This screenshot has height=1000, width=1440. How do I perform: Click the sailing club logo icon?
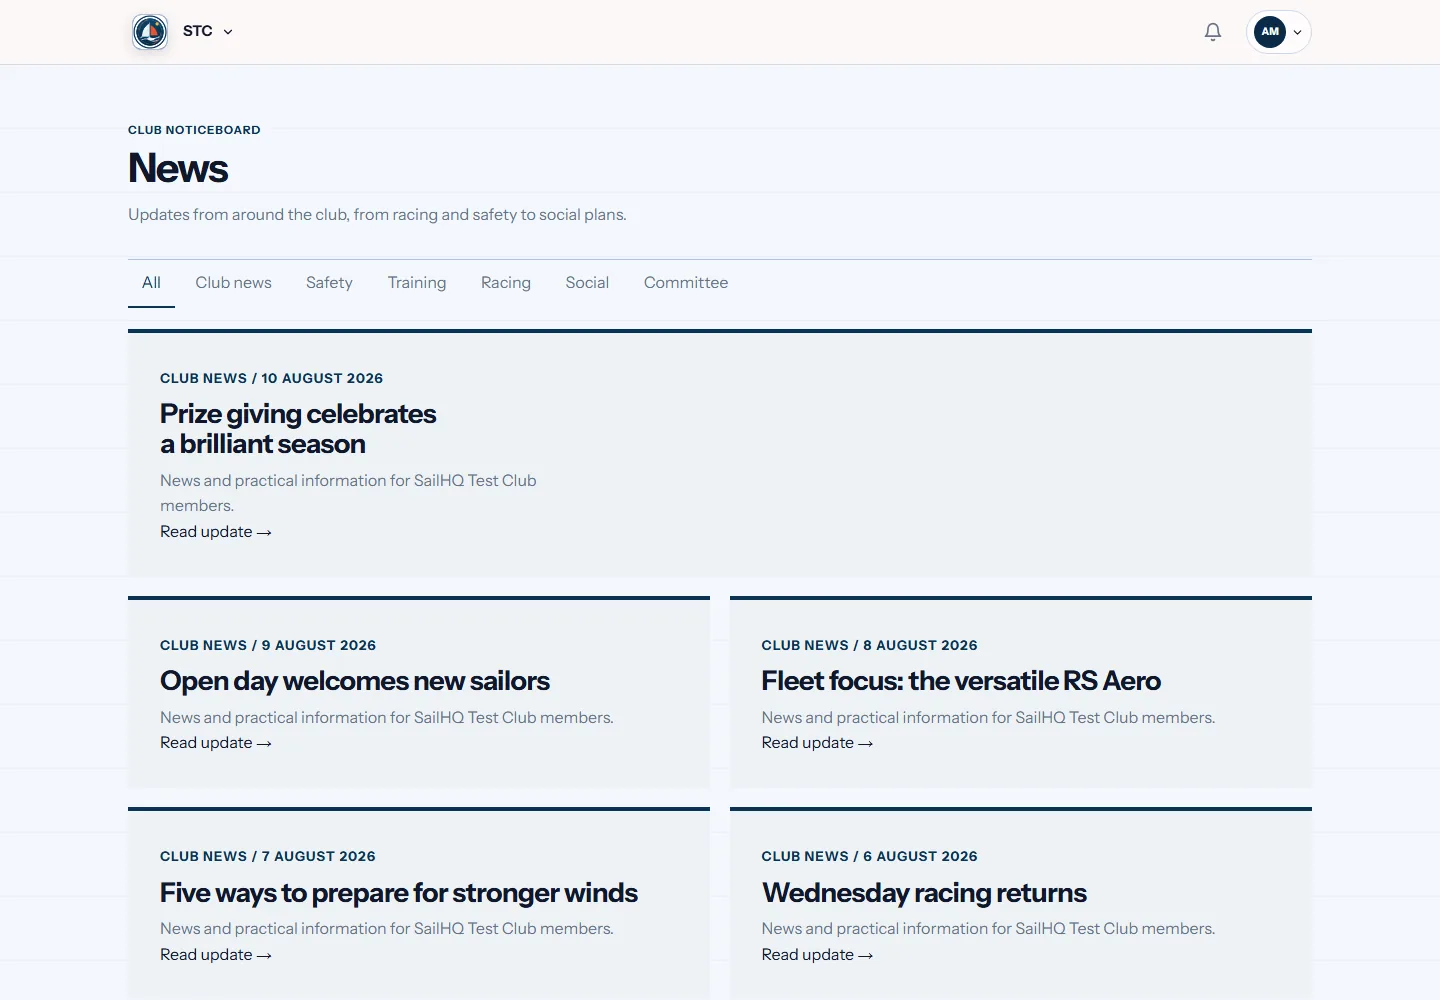(150, 32)
